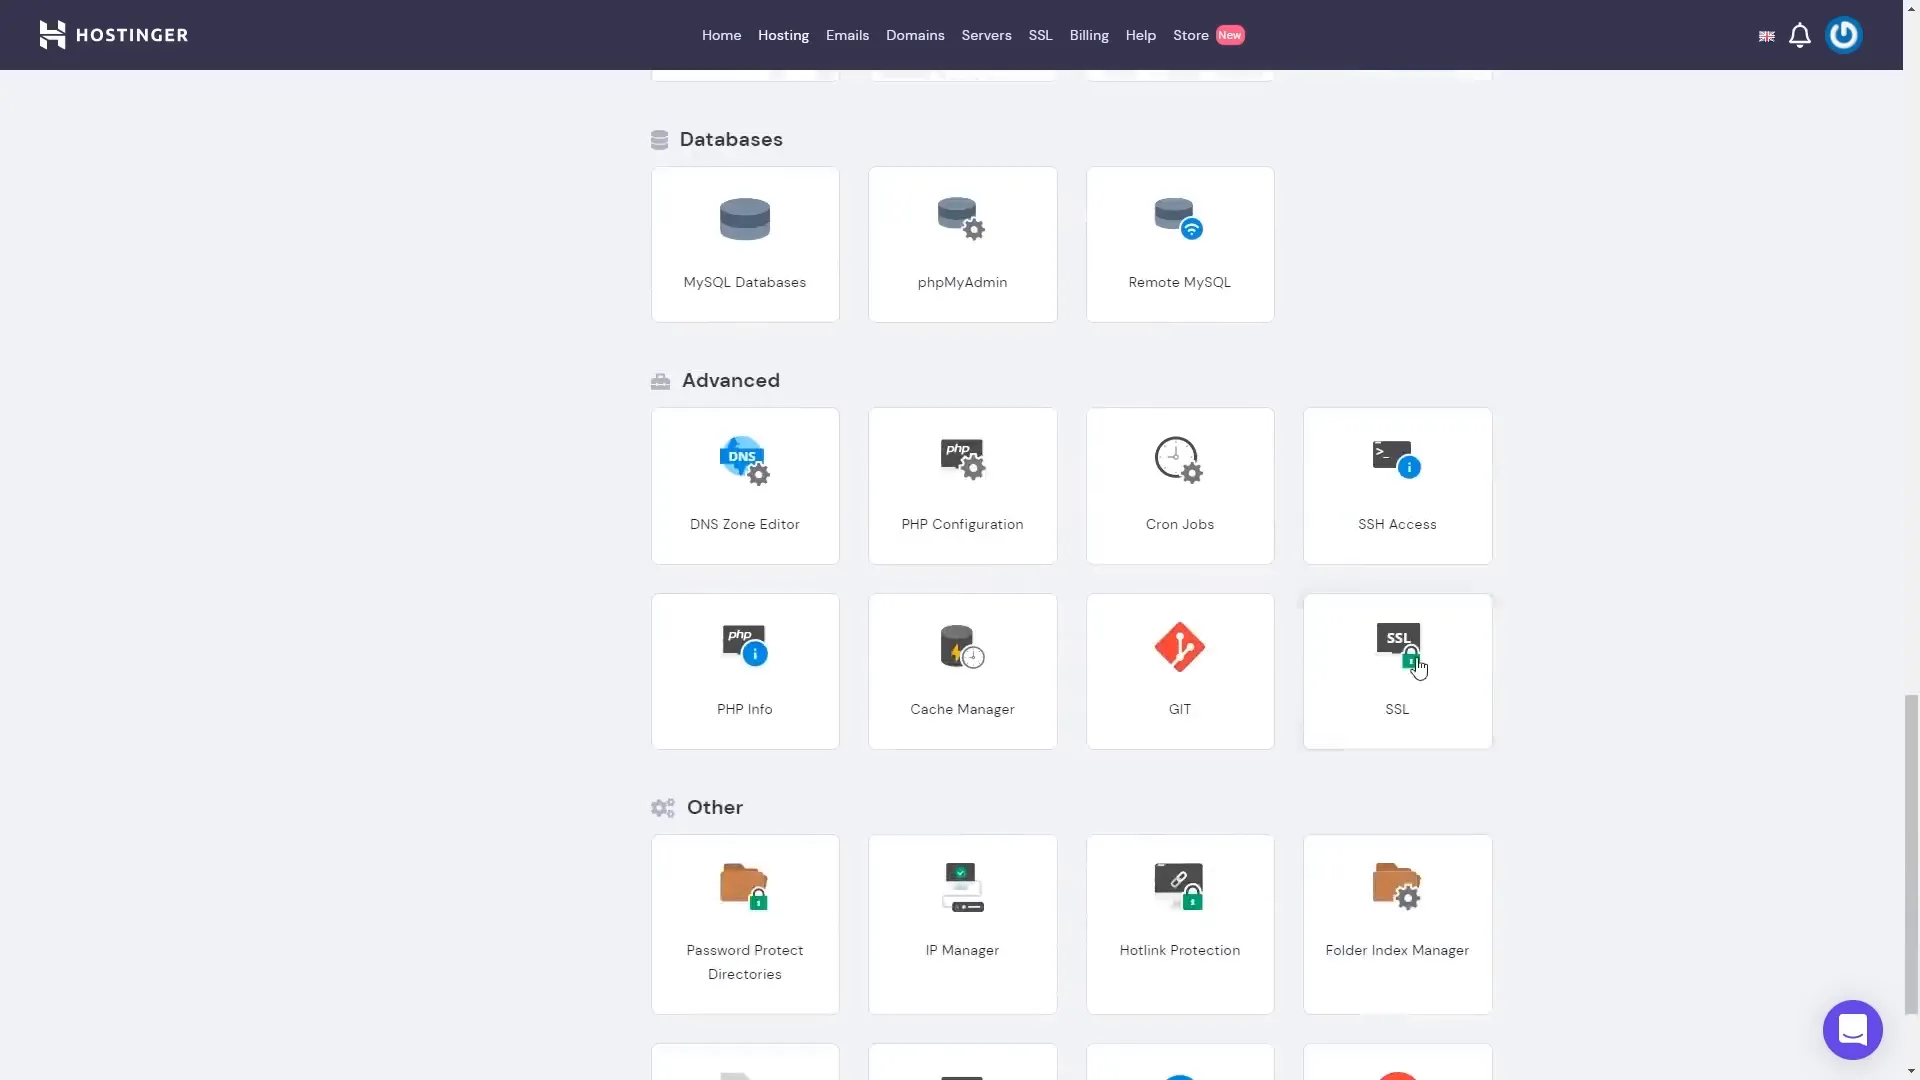1920x1080 pixels.
Task: Open MySQL Databases manager
Action: point(744,243)
